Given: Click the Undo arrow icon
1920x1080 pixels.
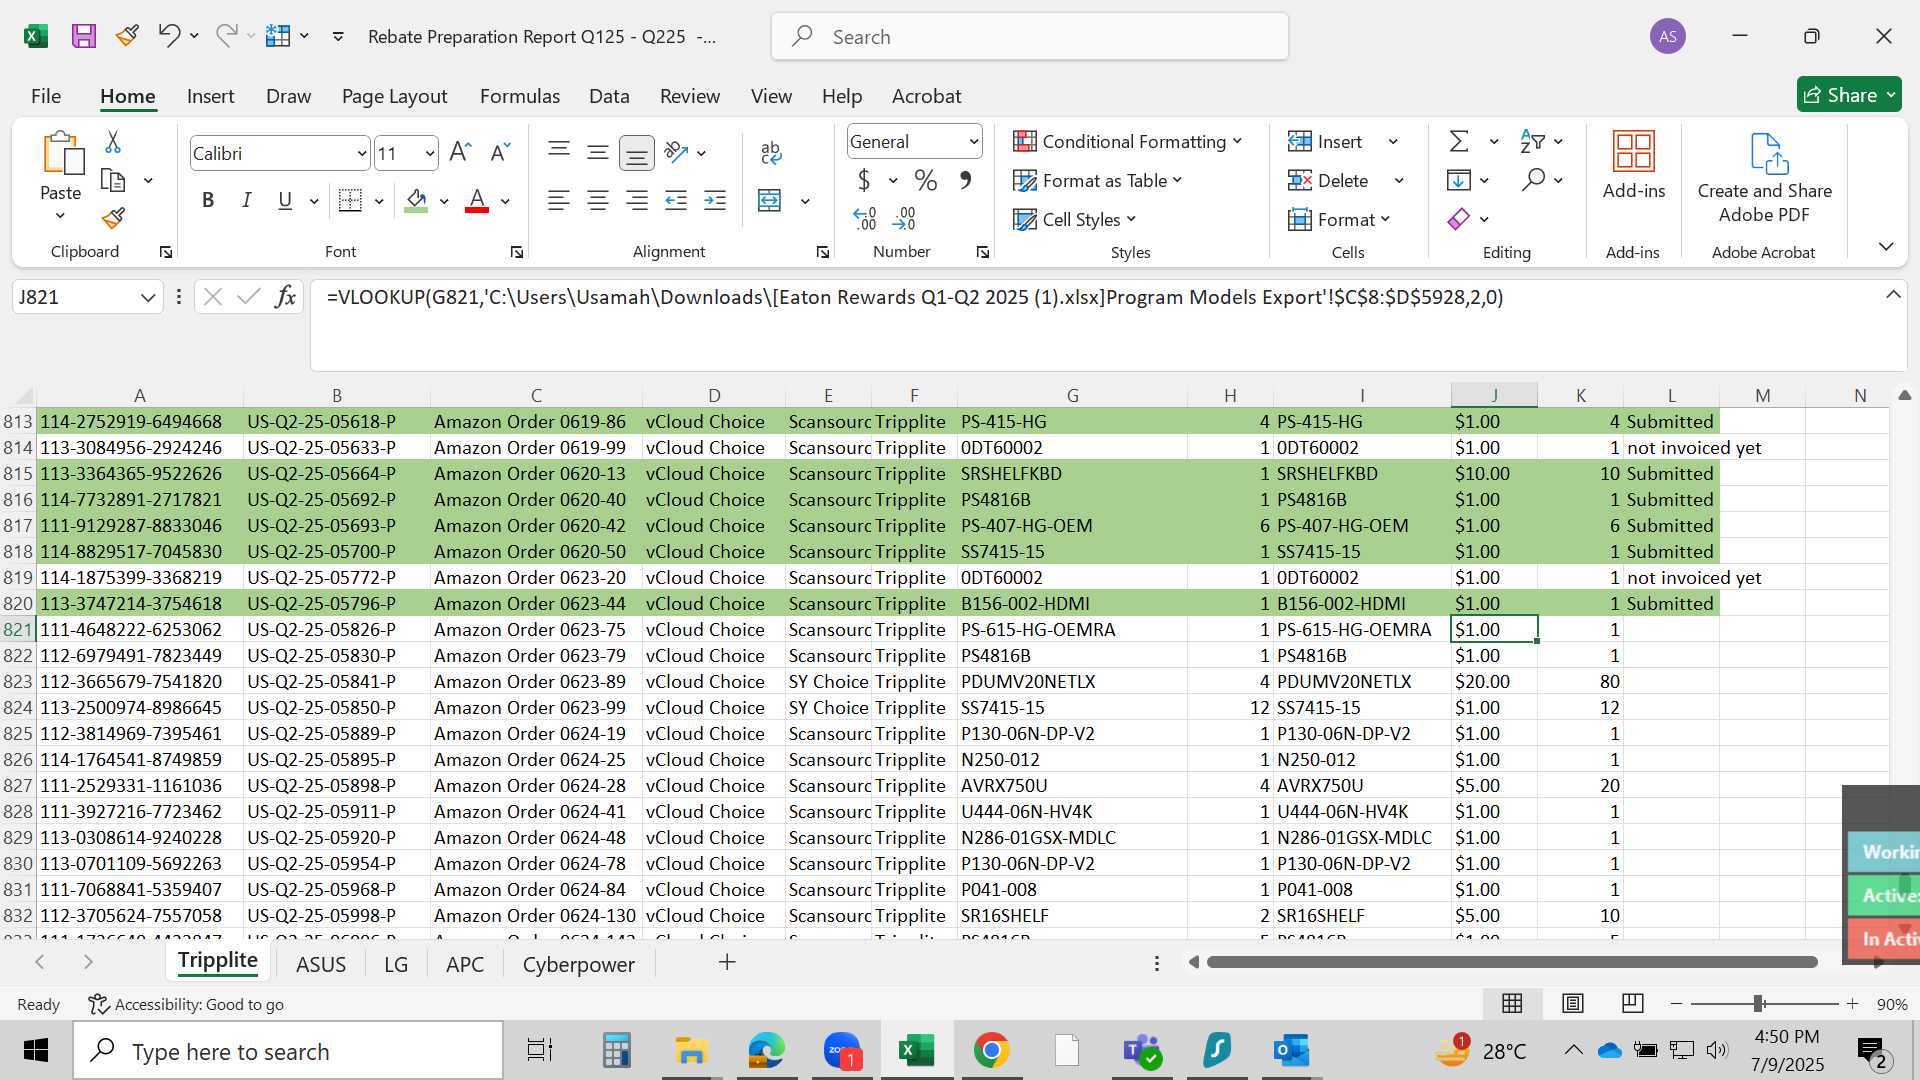Looking at the screenshot, I should click(x=168, y=36).
